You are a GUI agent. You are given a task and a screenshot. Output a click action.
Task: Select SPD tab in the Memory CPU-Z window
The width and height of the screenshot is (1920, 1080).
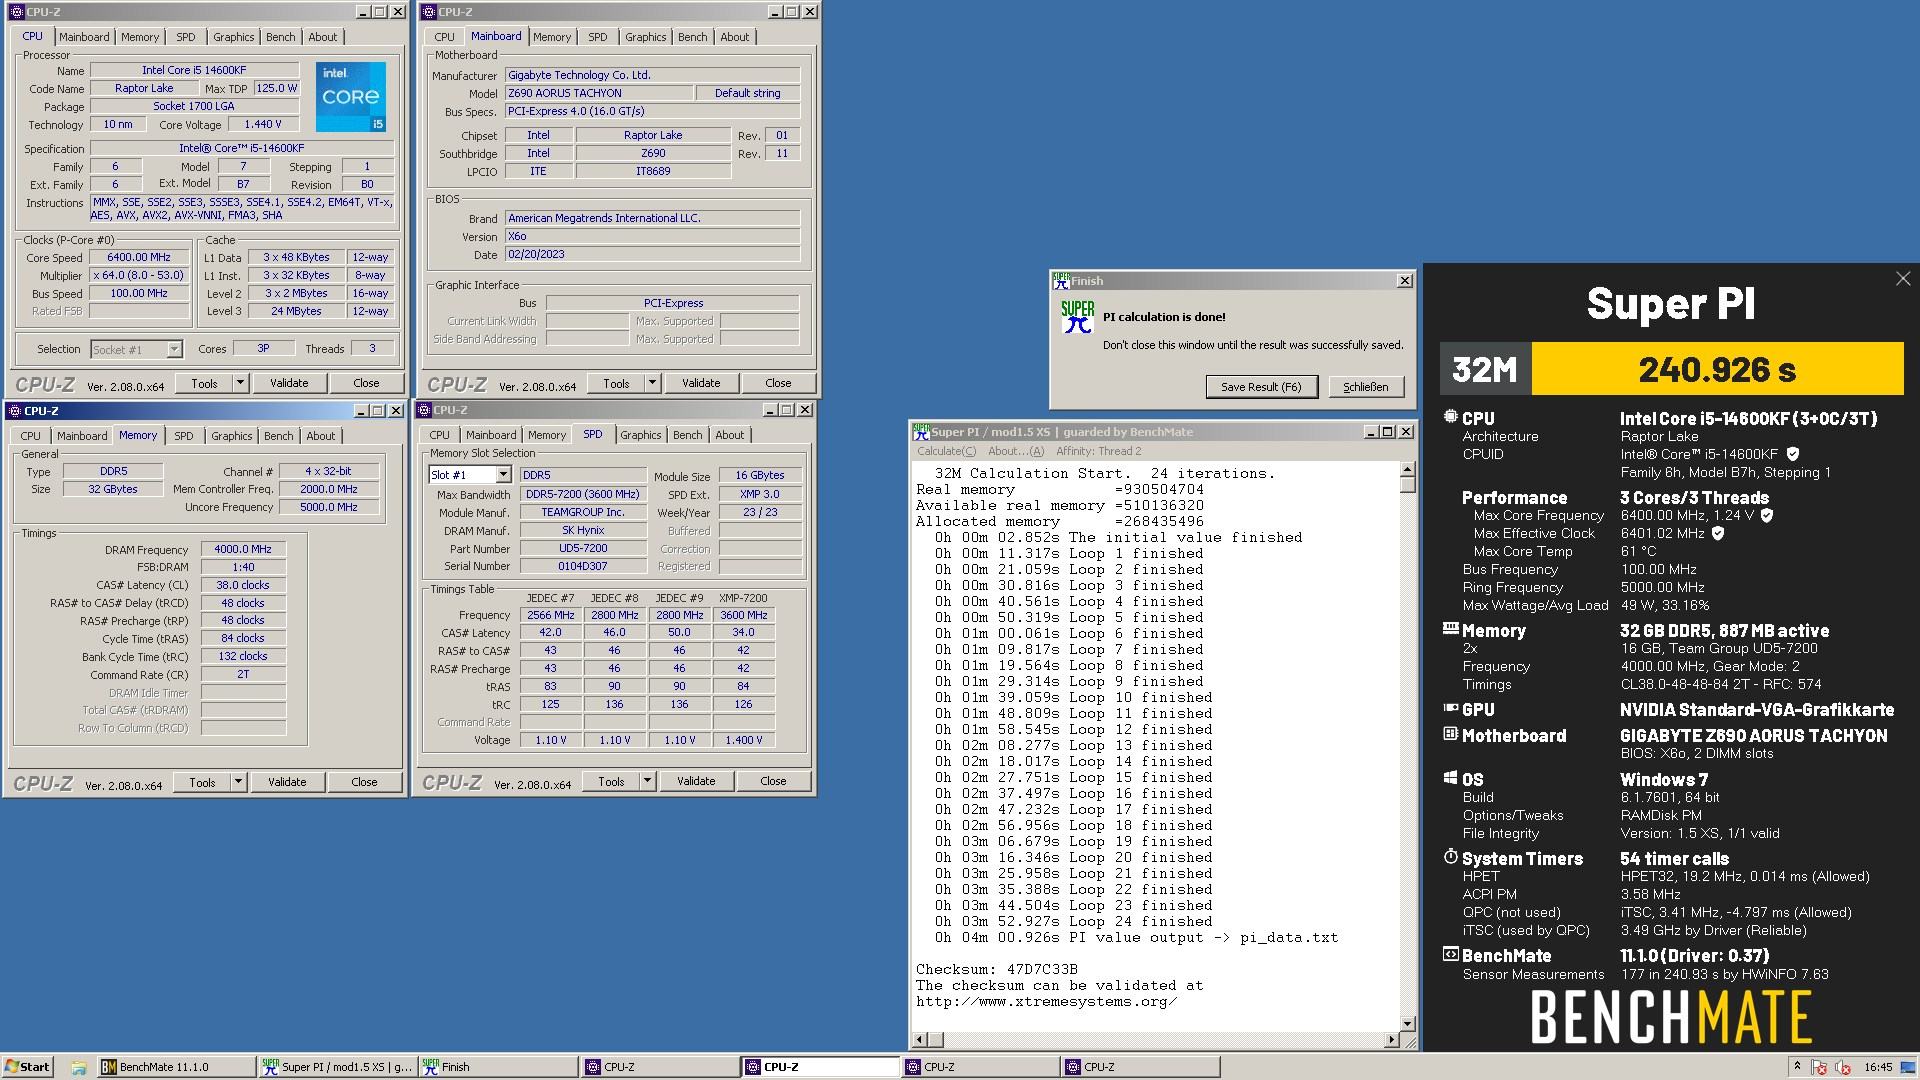(184, 436)
